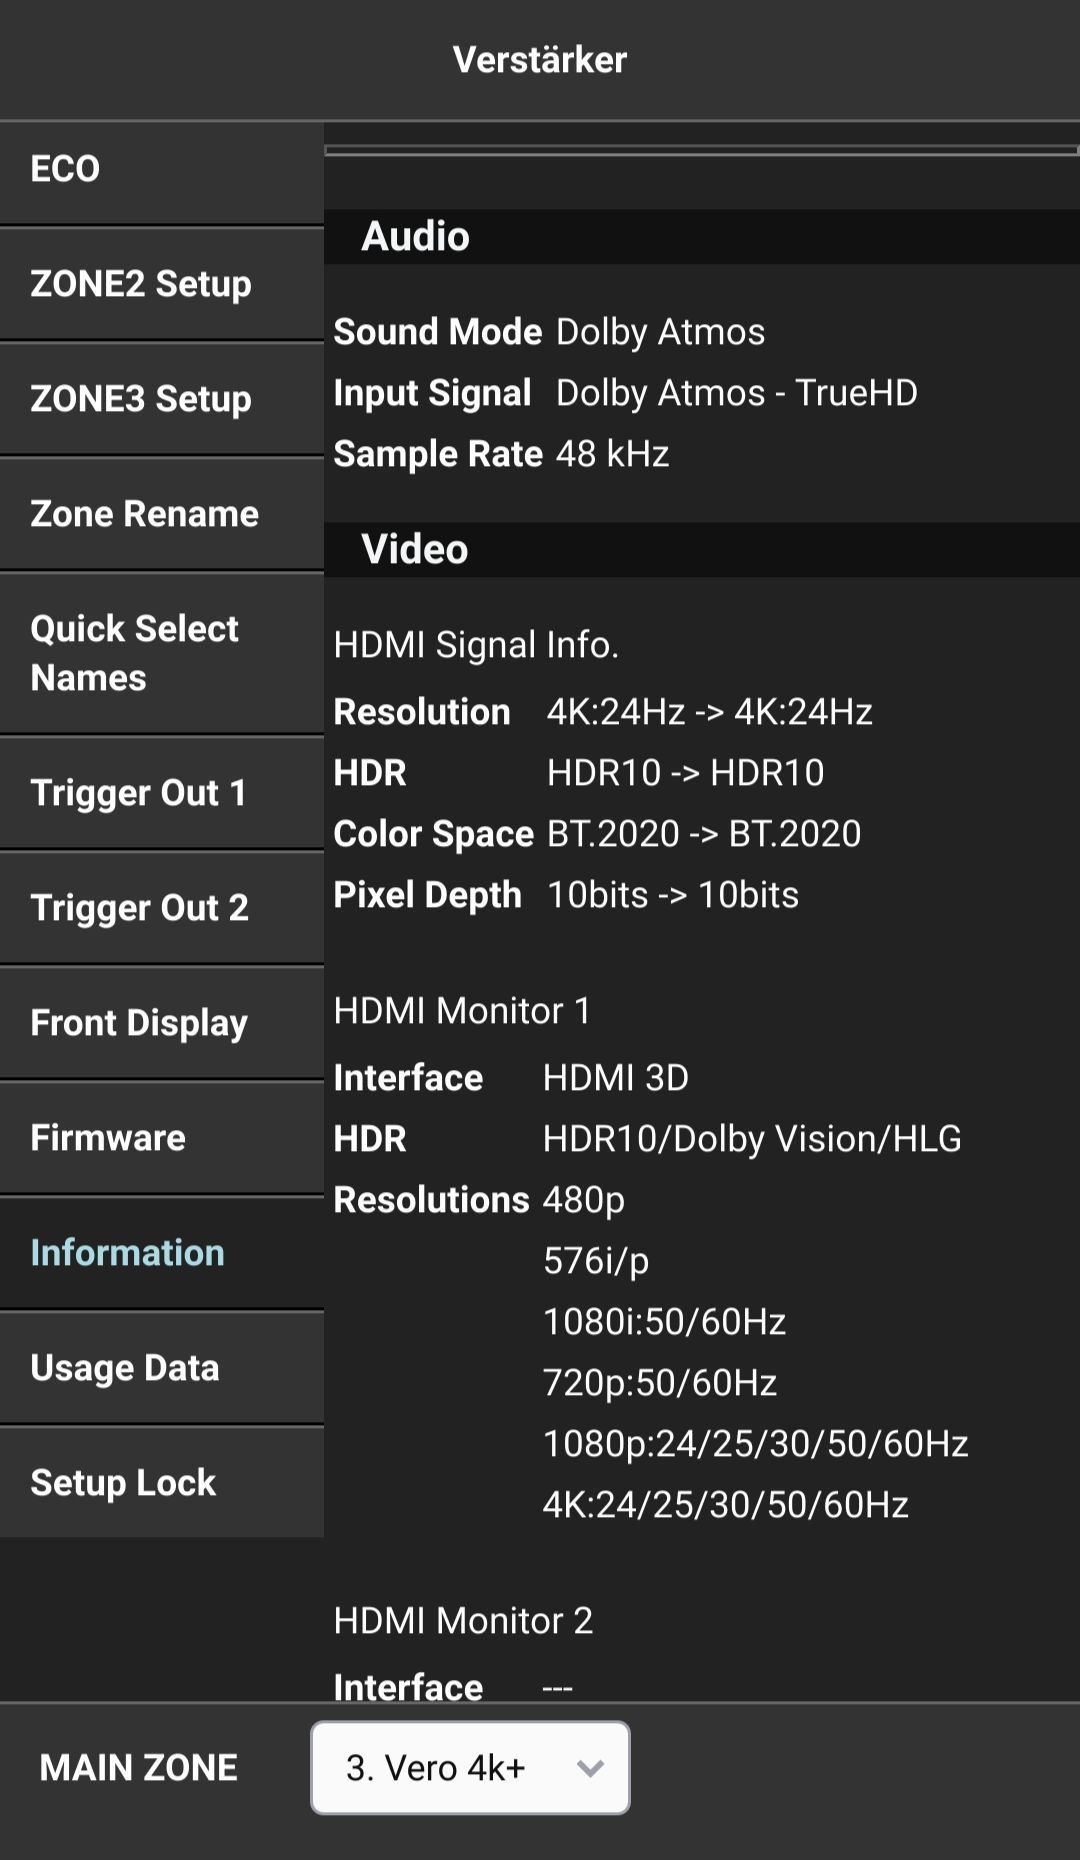Click the Video section header
Image resolution: width=1080 pixels, height=1860 pixels.
[415, 550]
